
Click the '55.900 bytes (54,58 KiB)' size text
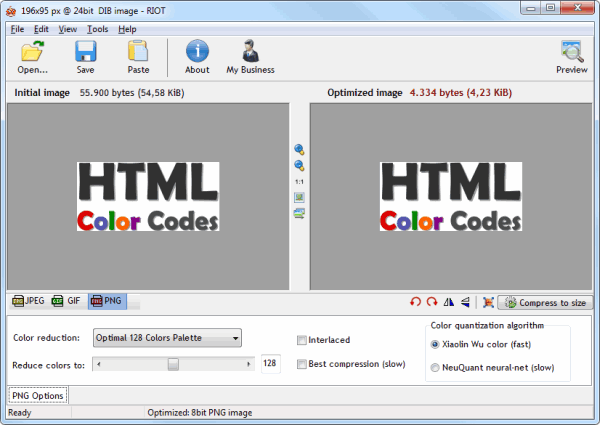(x=132, y=93)
